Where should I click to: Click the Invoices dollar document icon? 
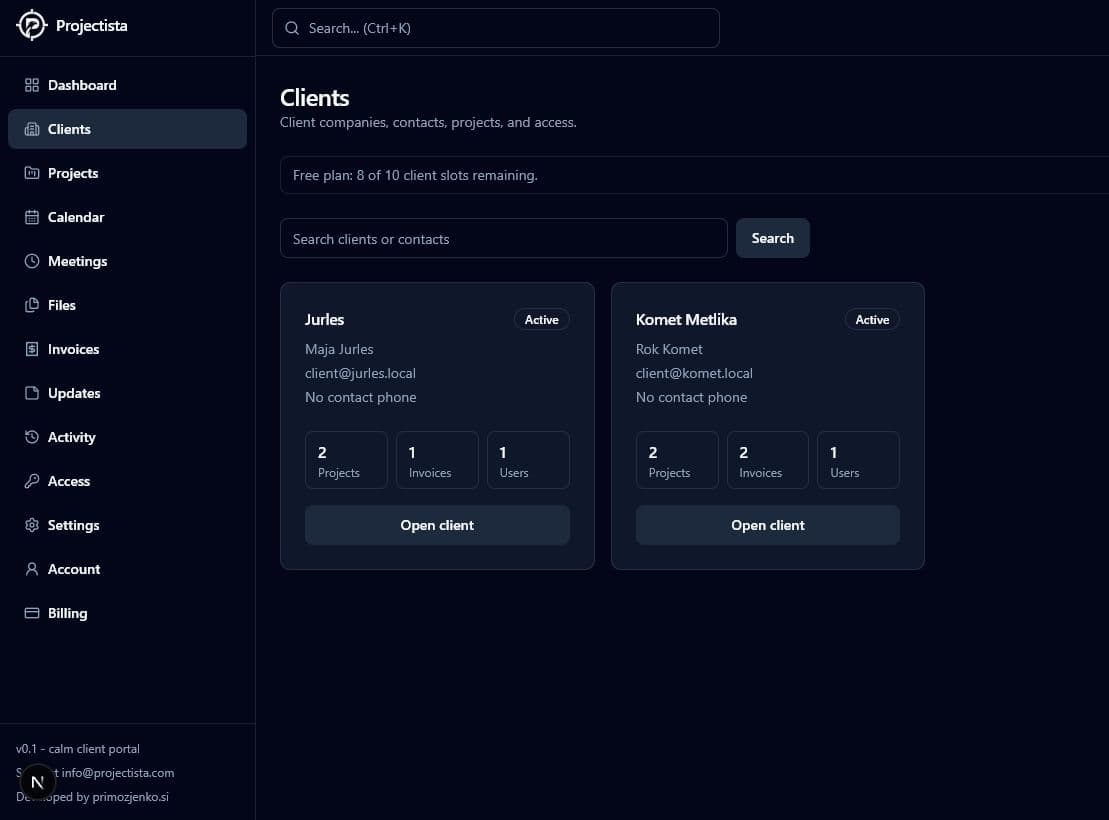[32, 349]
